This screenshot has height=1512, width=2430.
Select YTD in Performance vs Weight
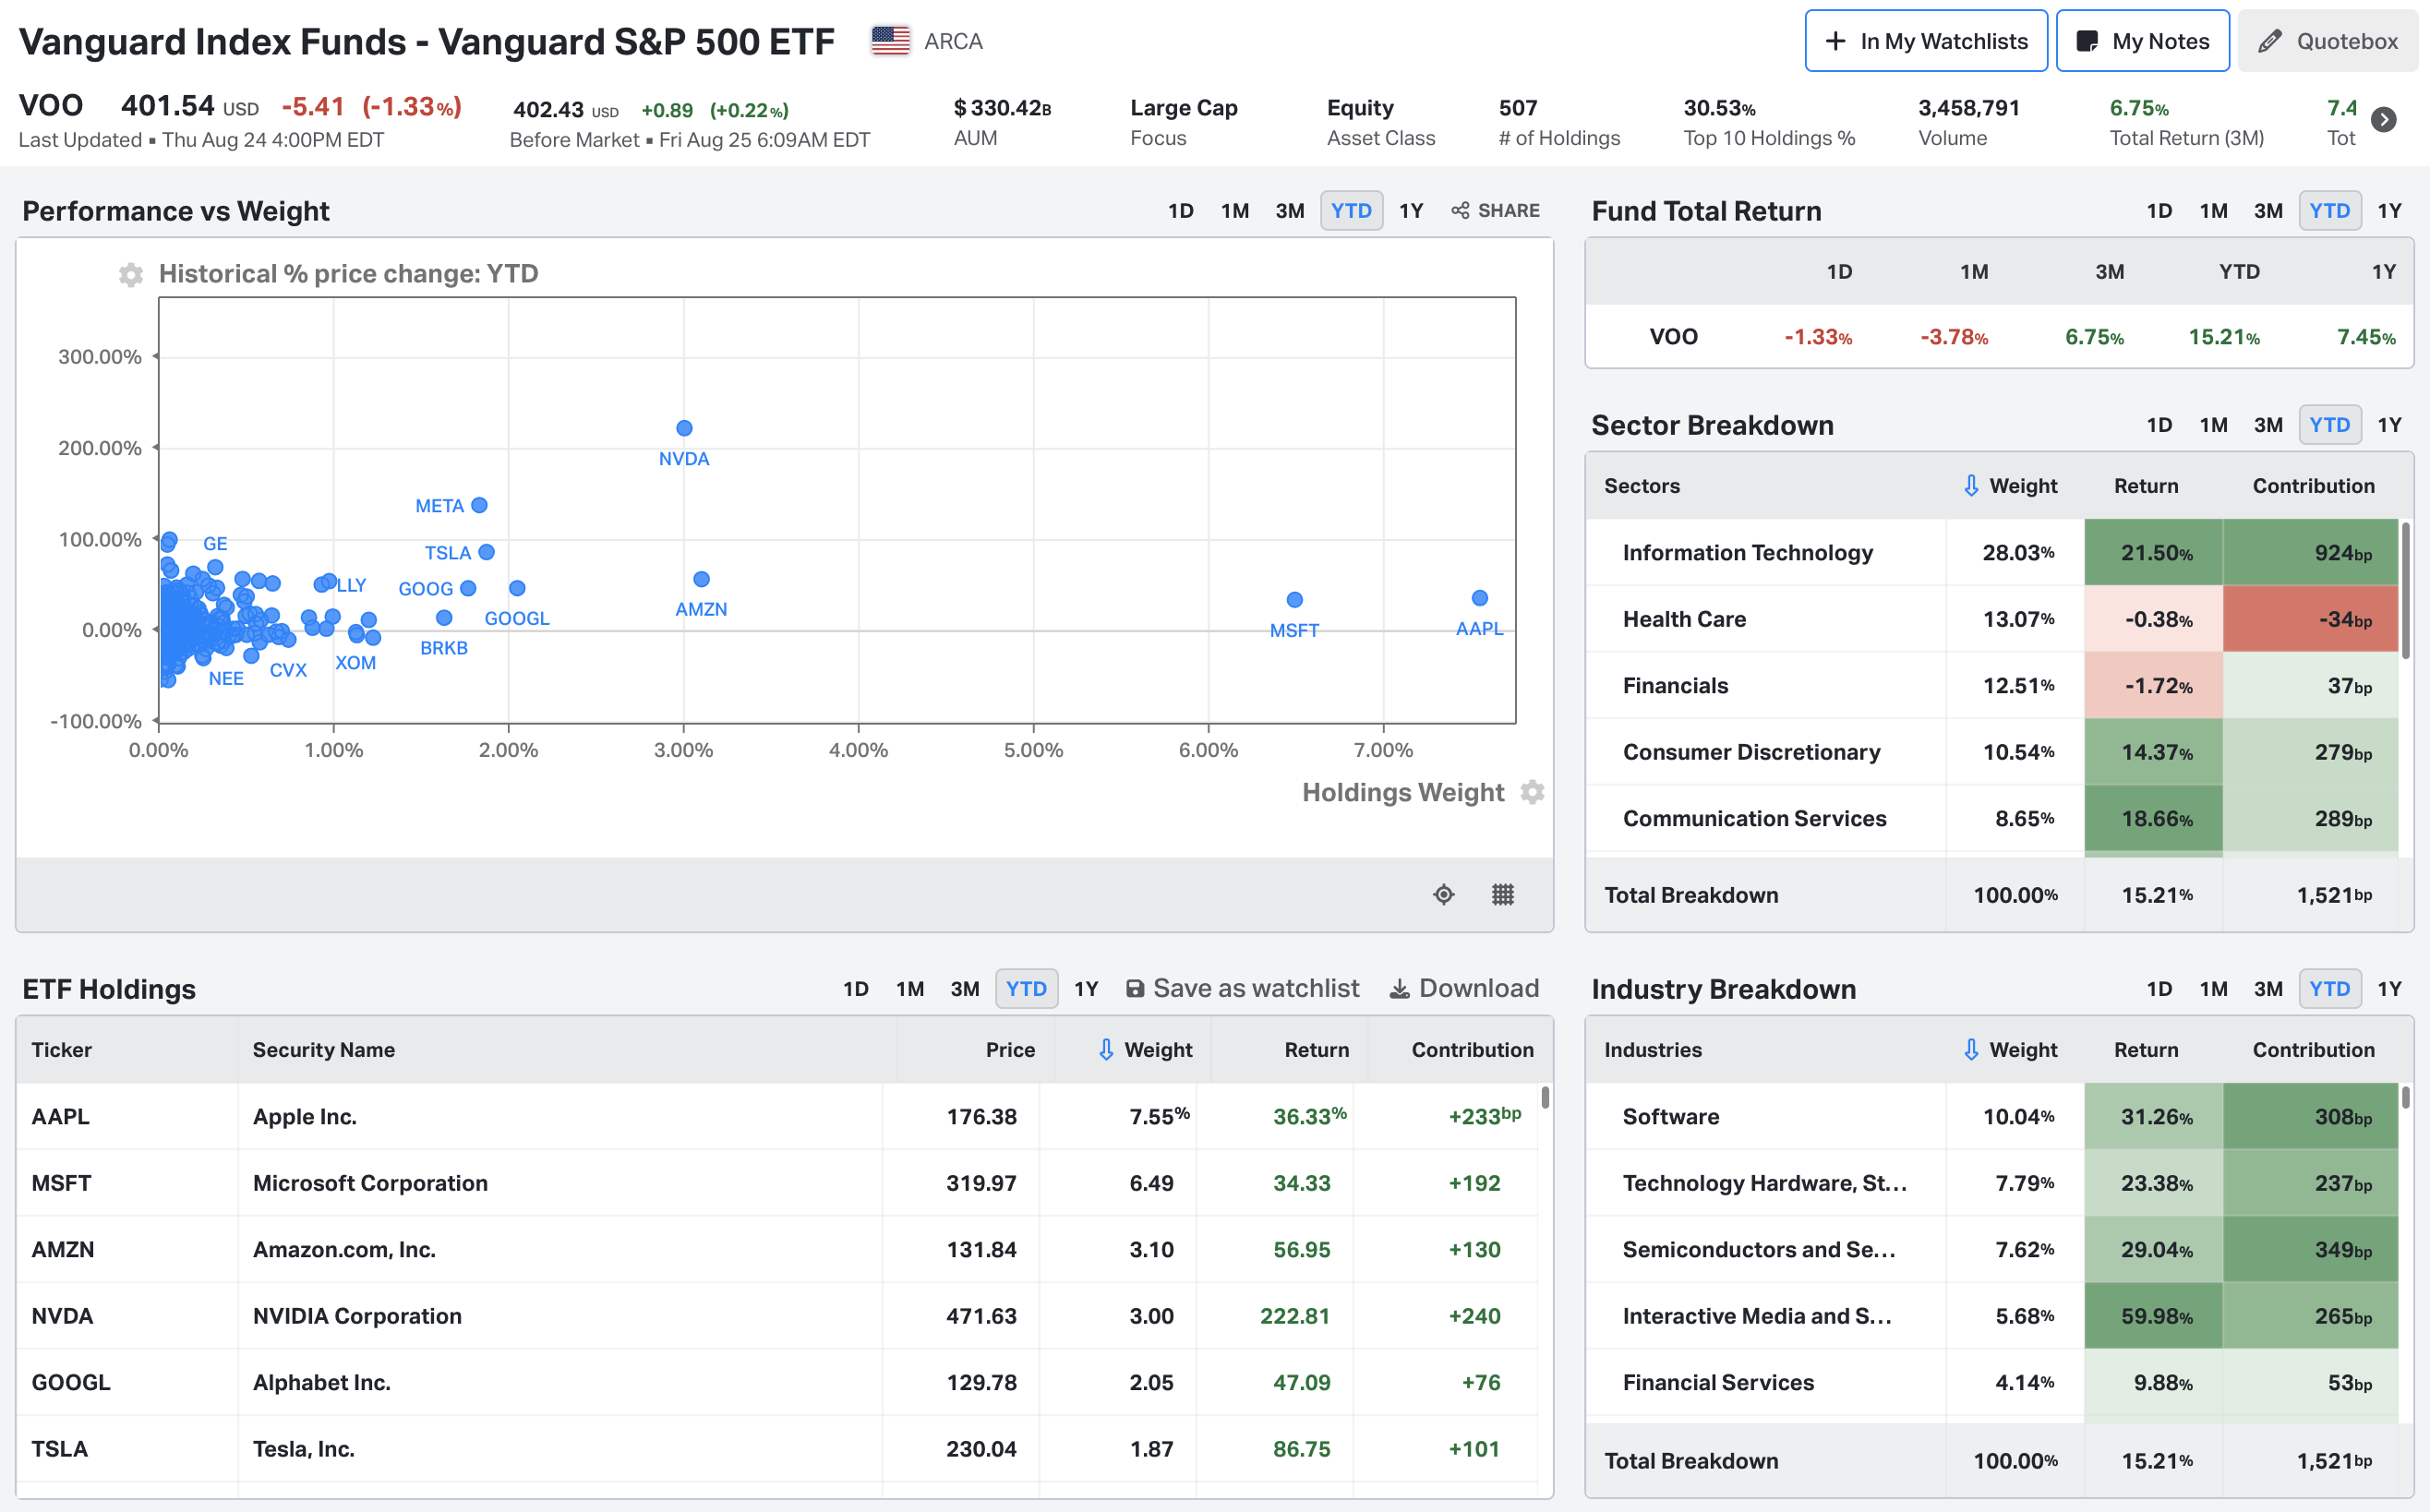1351,211
